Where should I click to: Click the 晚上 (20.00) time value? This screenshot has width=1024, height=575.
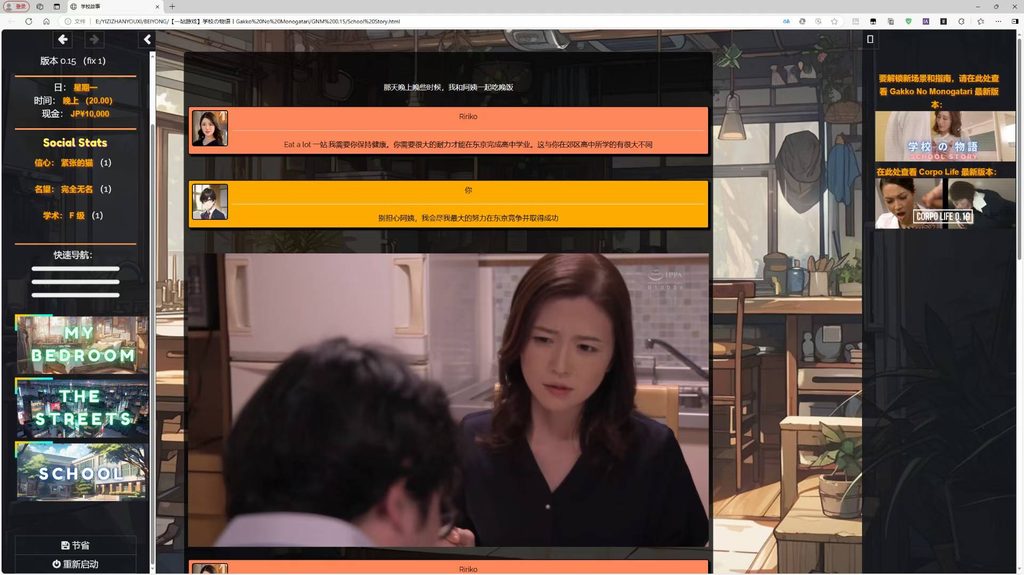point(88,101)
